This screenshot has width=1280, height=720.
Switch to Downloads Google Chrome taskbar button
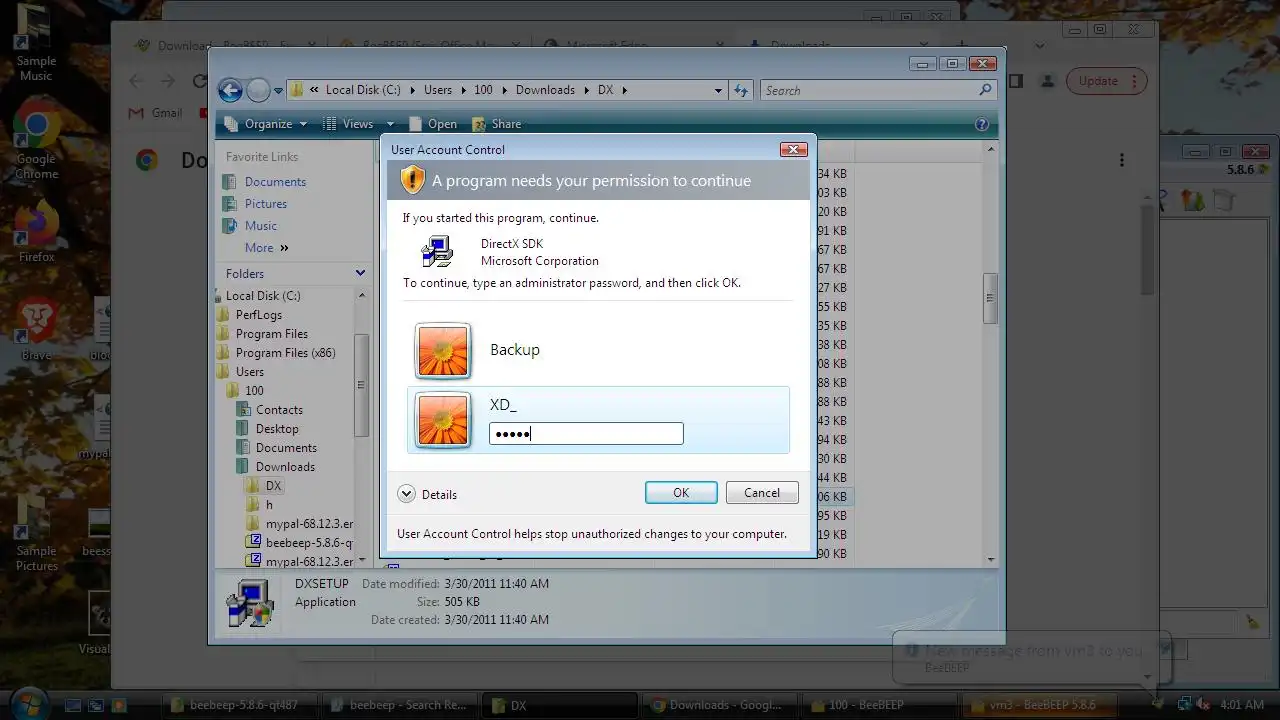click(717, 705)
